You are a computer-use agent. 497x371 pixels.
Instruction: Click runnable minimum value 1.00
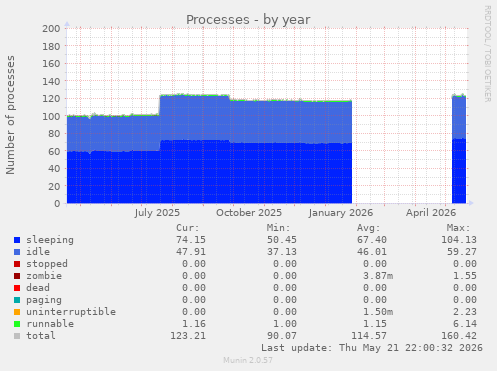click(285, 324)
